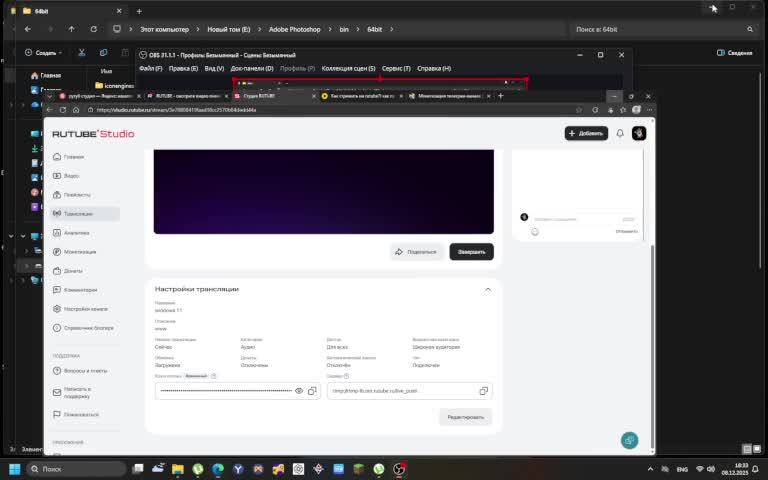Go to browser home page
Screen dimensions: 768x480
pyautogui.click(x=76, y=110)
